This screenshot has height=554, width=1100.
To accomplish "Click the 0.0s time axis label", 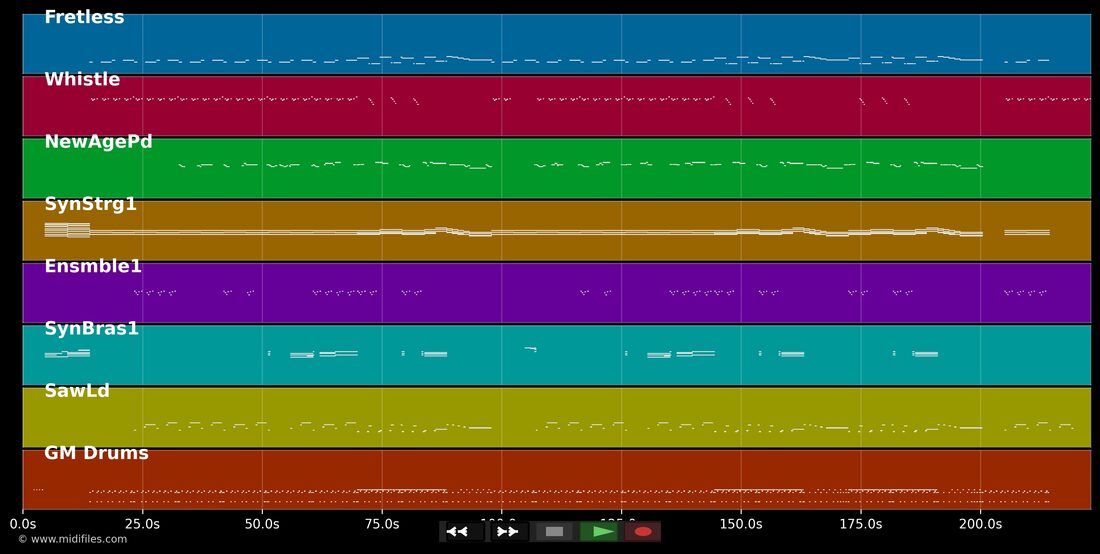I will click(22, 524).
